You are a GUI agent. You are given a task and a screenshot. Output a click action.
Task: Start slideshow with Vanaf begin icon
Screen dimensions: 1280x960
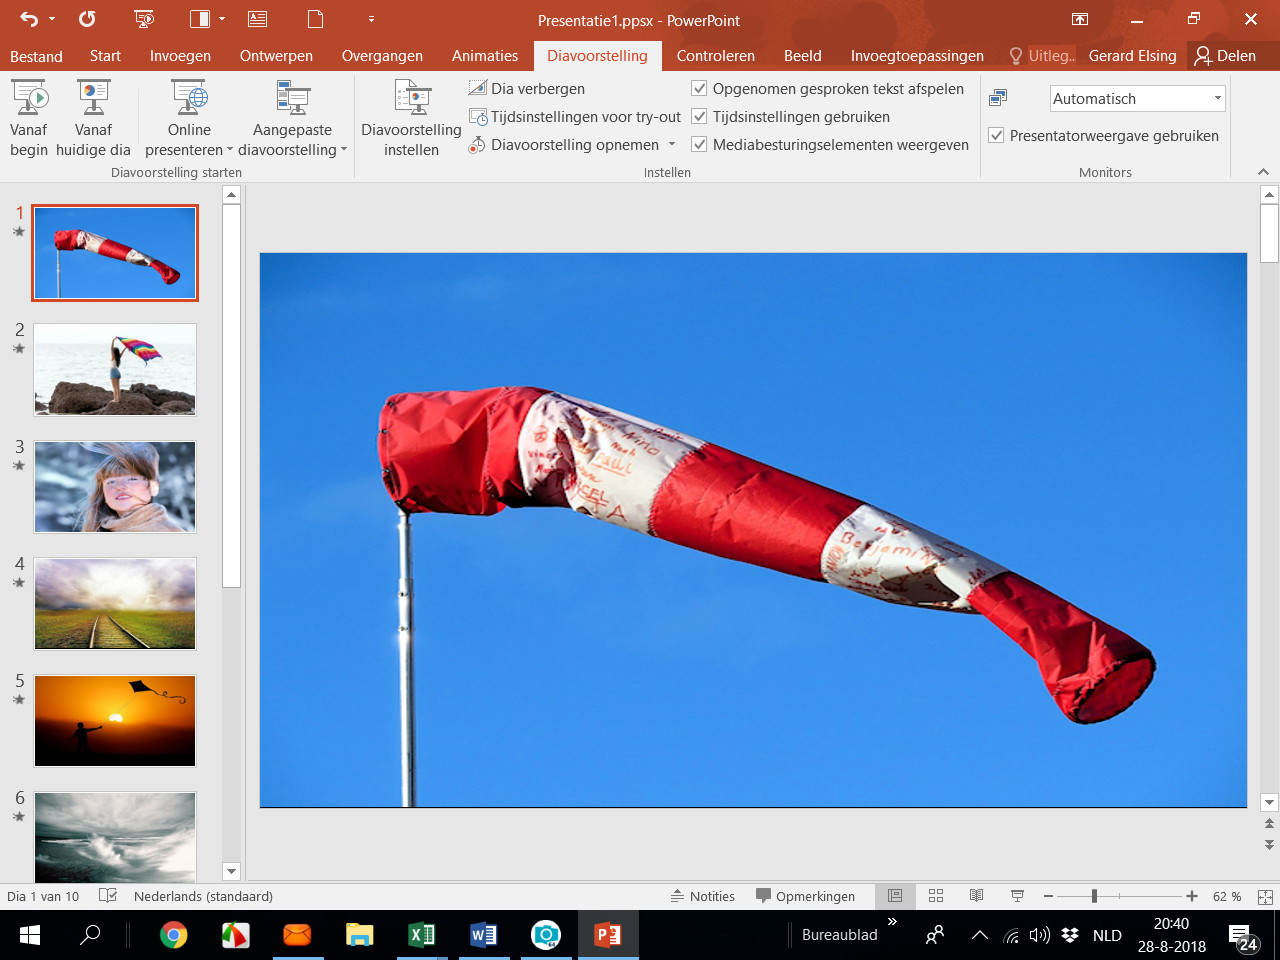(29, 99)
